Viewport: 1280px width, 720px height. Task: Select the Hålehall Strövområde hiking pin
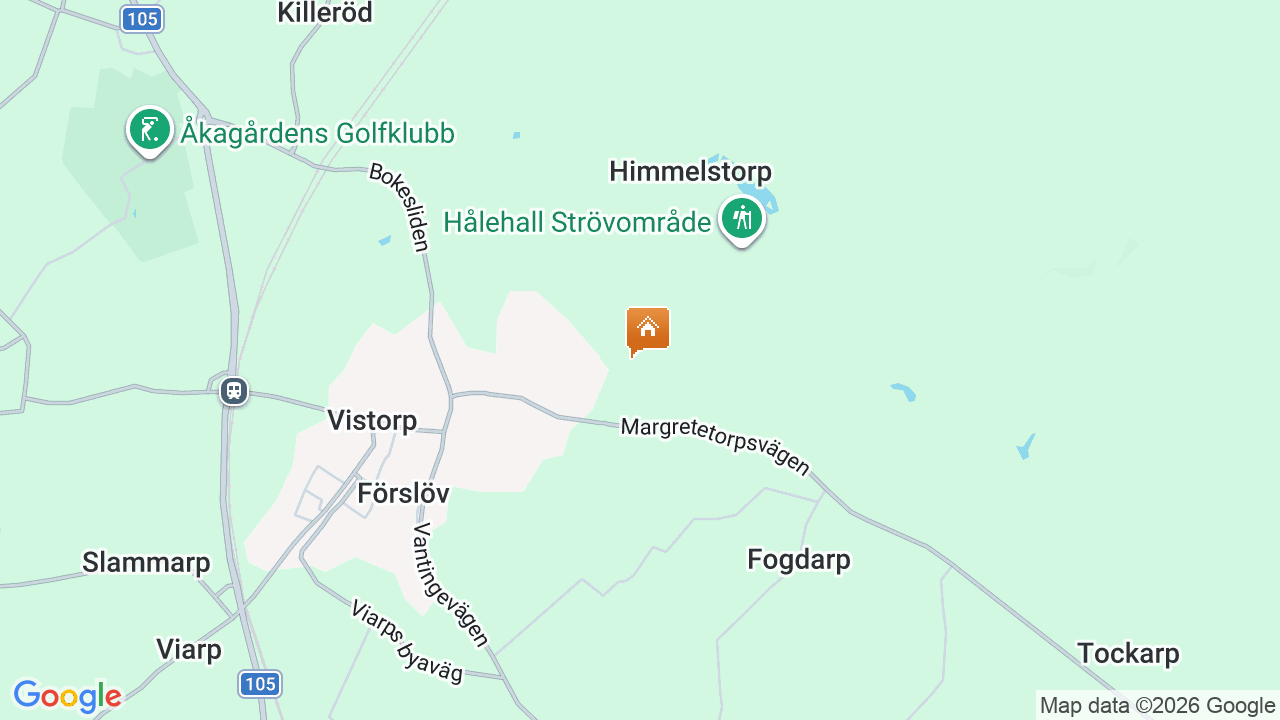[742, 220]
